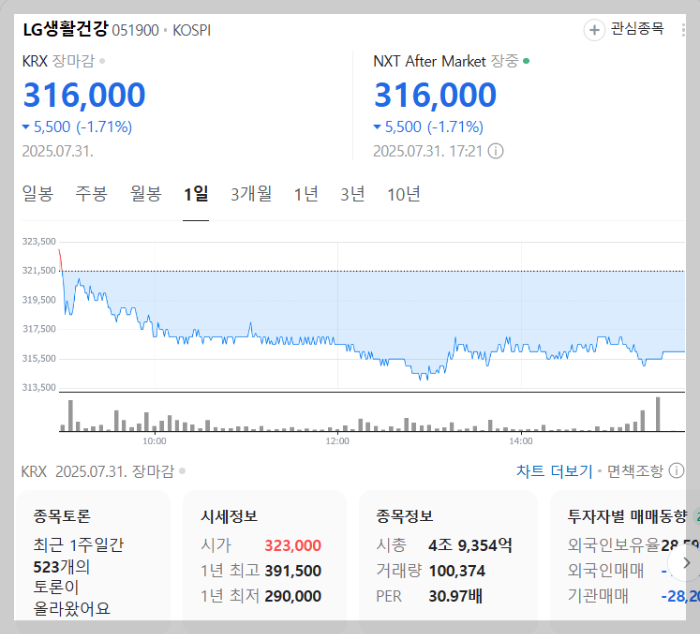Screen dimensions: 700x634
Task: Click the KRX 장마감 status label at top
Action: click(x=58, y=61)
